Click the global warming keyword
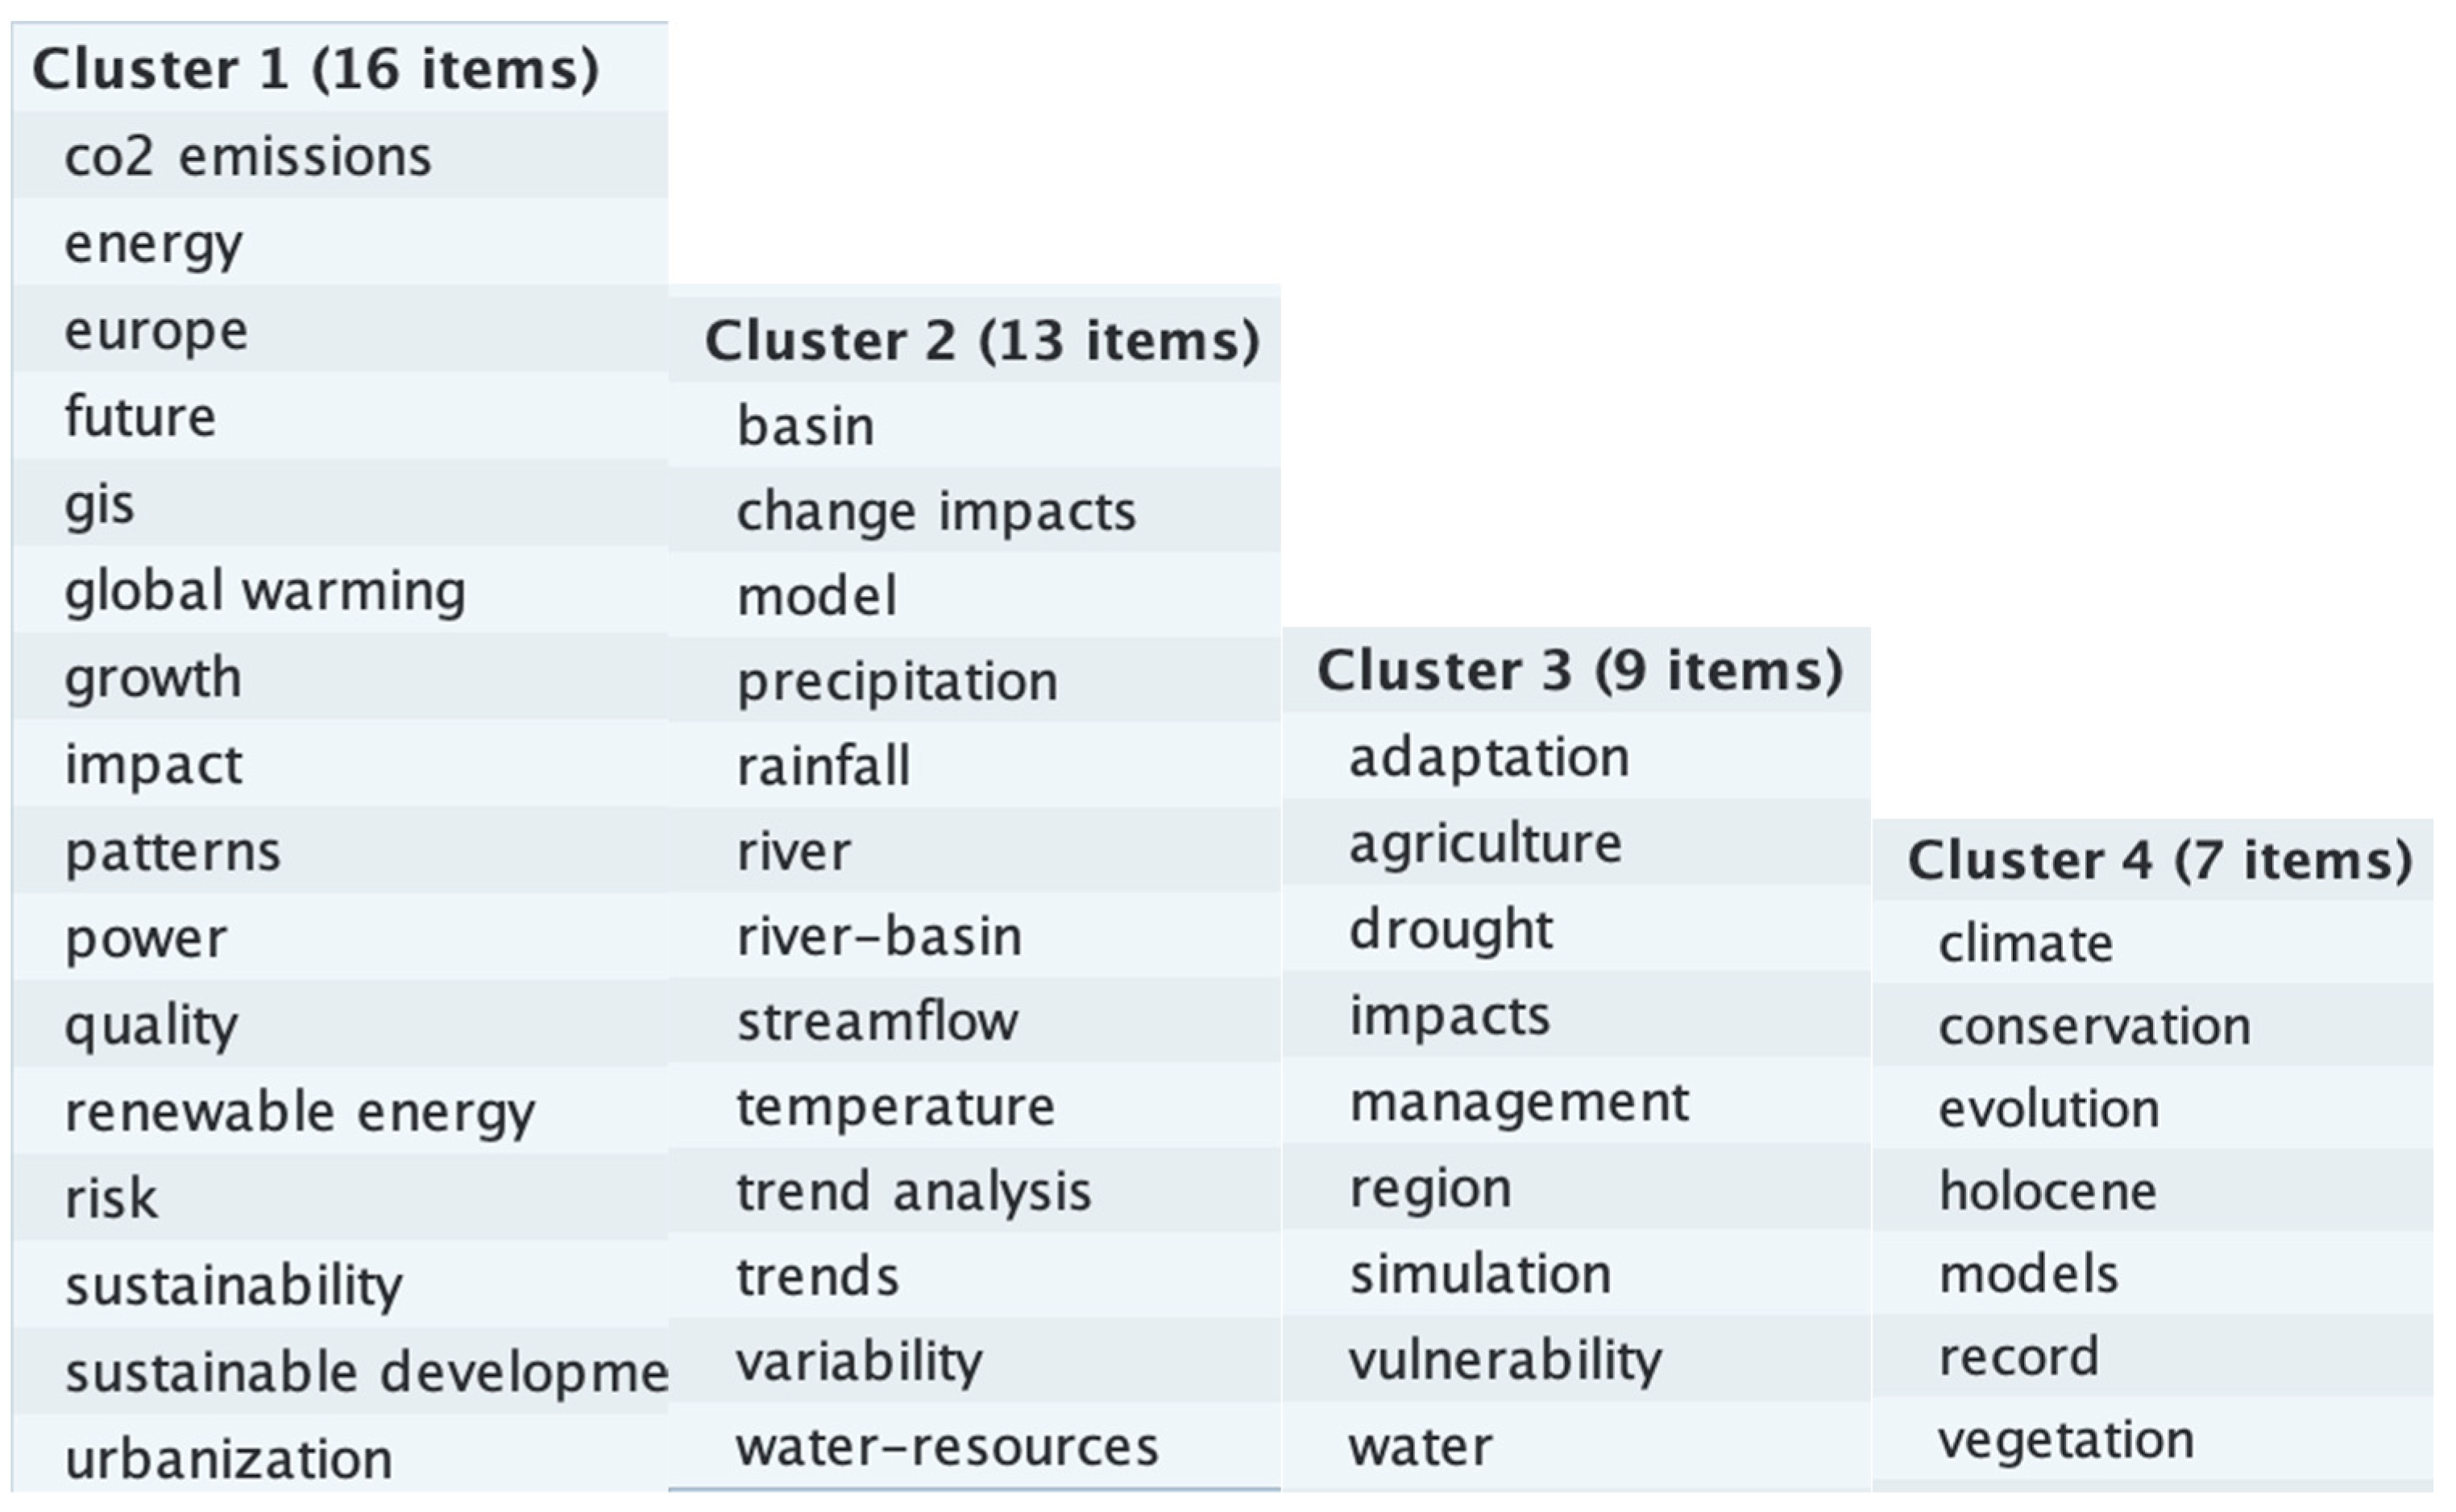The height and width of the screenshot is (1512, 2456). 340,590
